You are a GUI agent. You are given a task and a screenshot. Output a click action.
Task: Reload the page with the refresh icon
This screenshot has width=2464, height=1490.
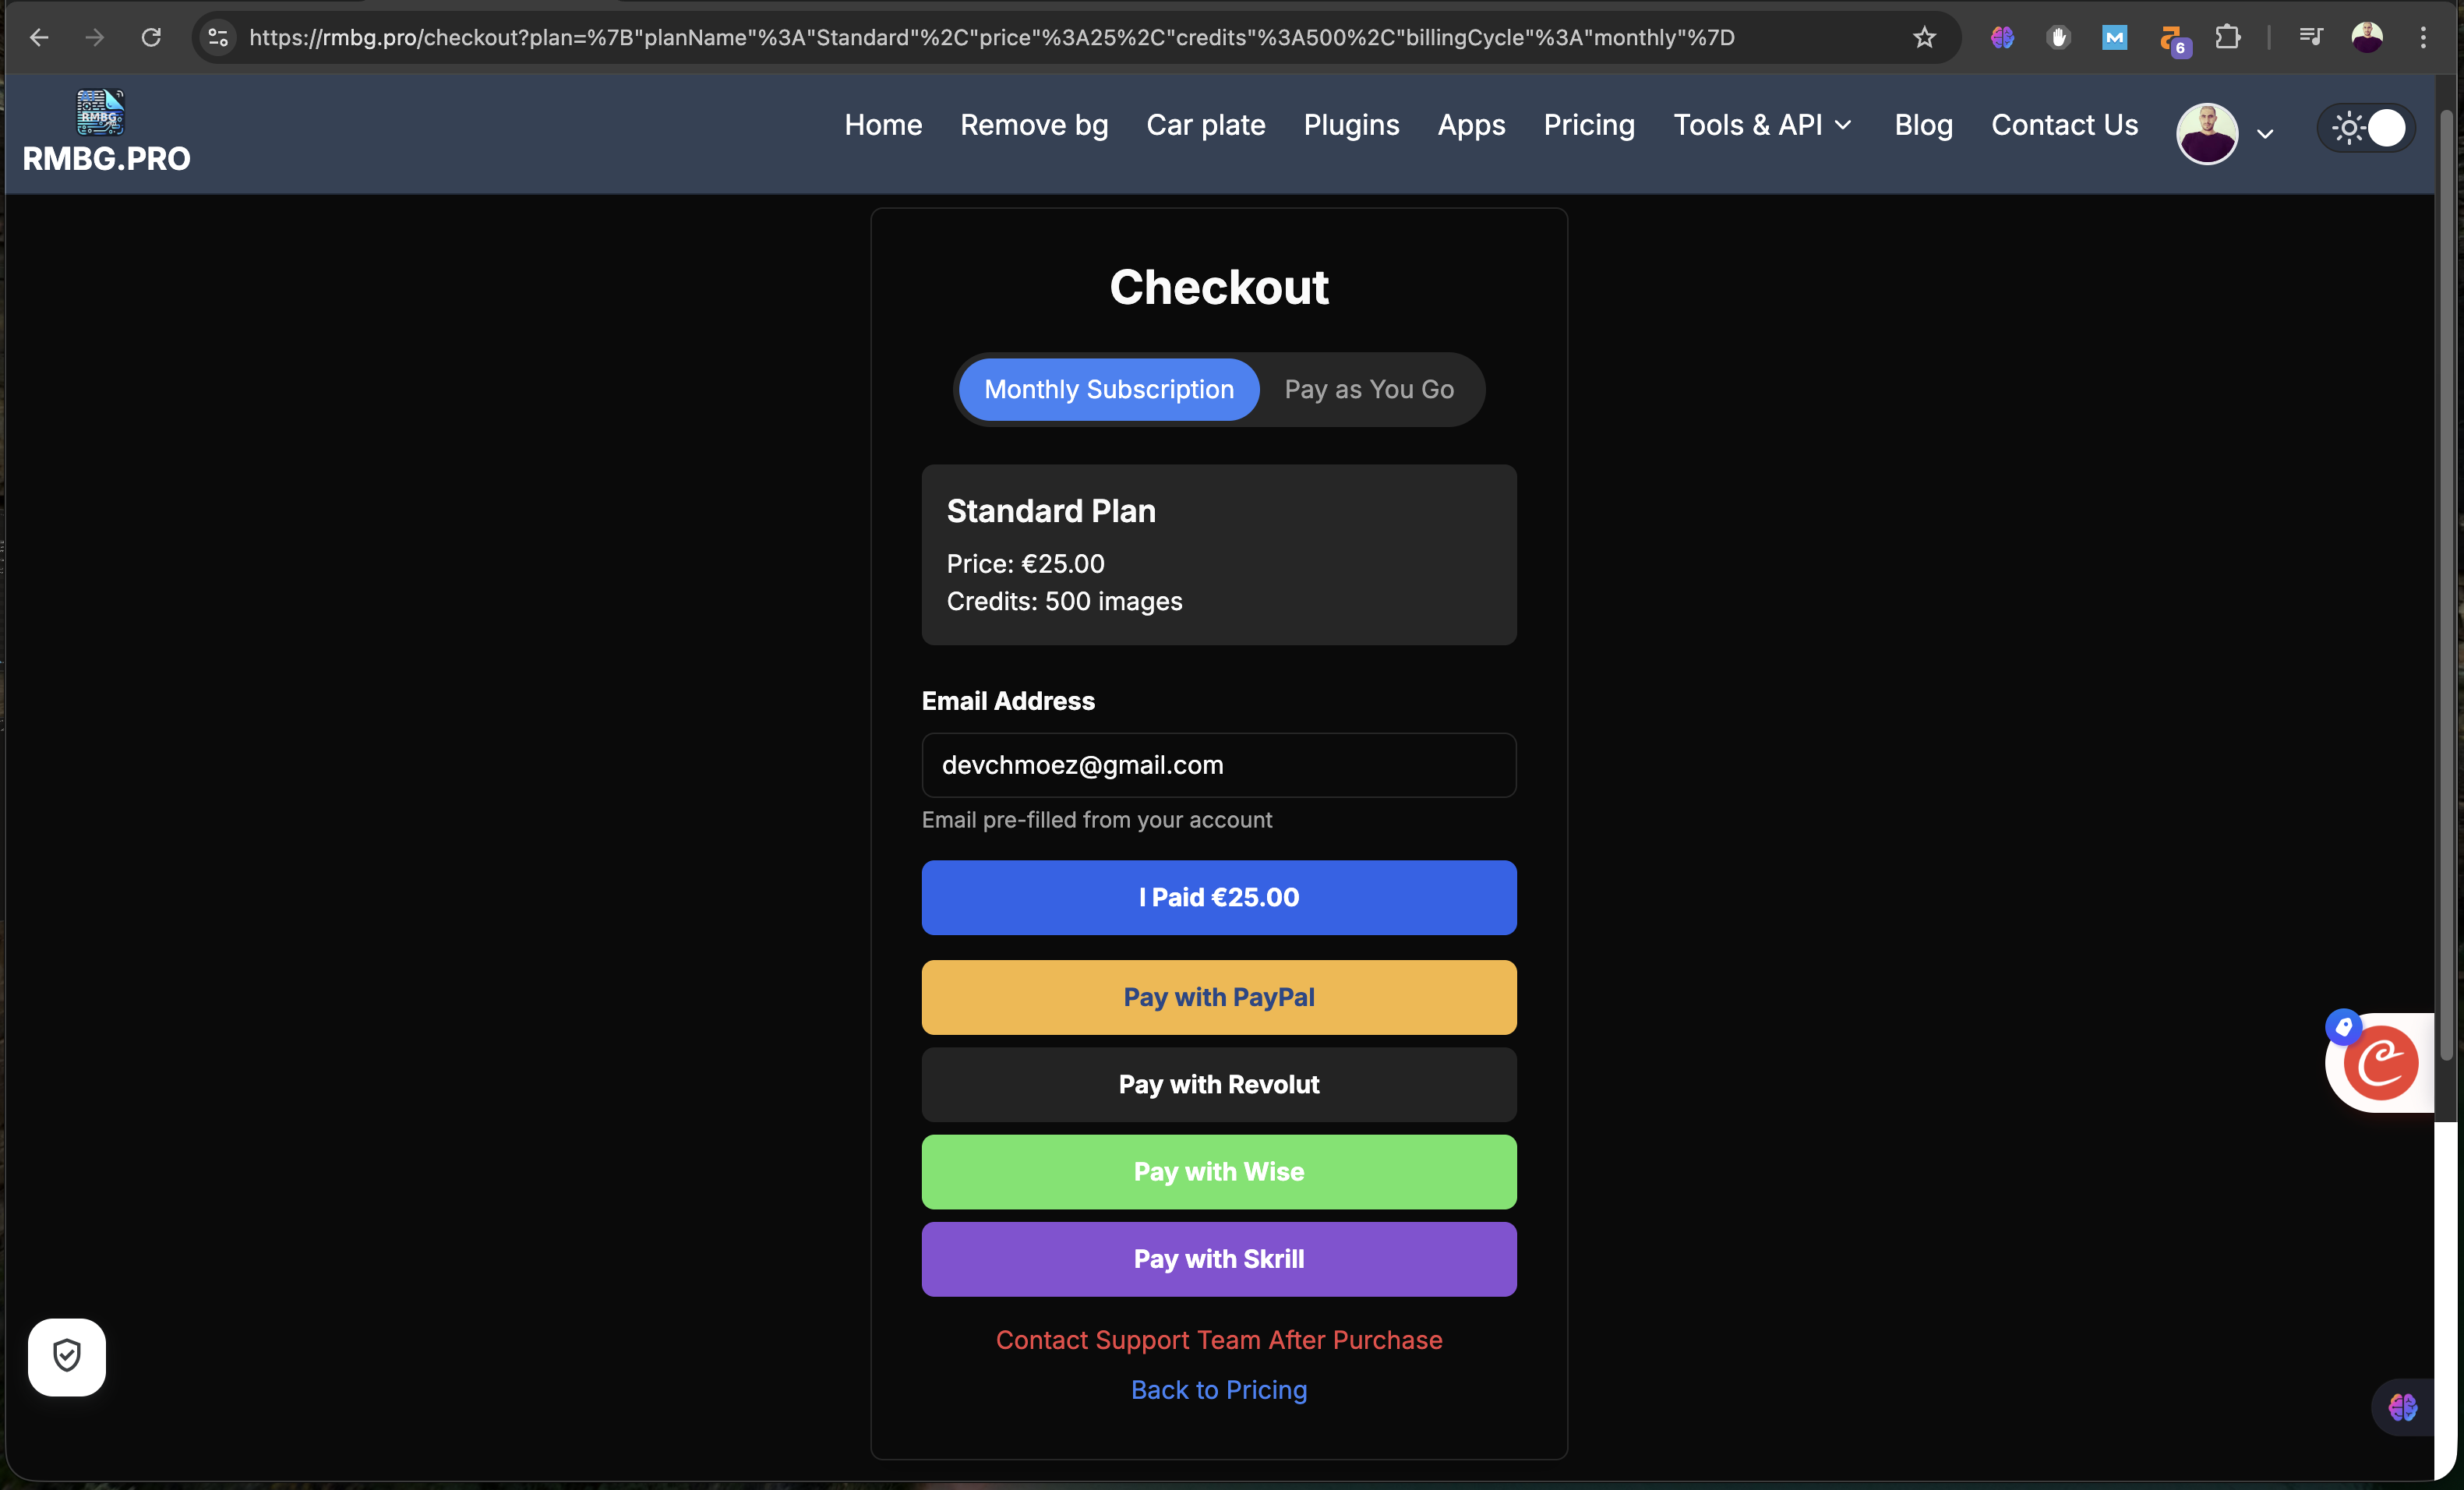(152, 37)
